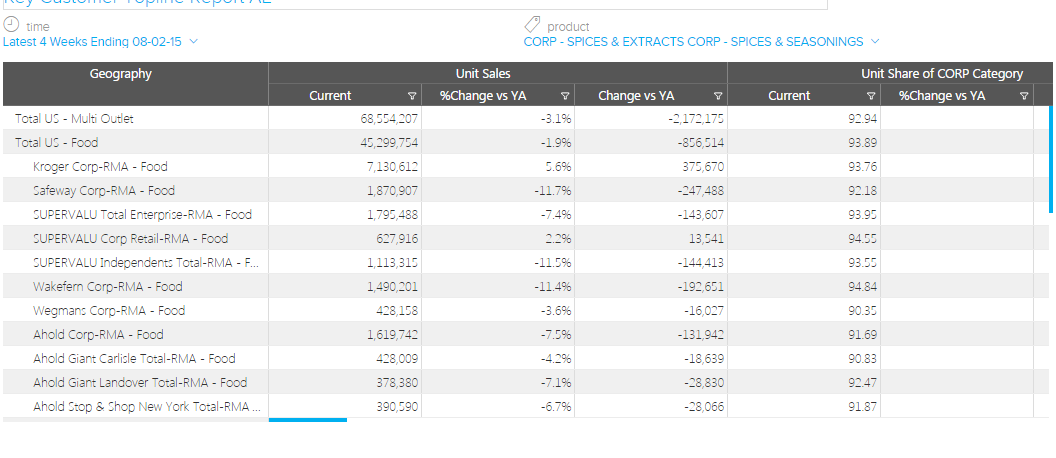1056x458 pixels.
Task: Expand the CORP Spices product selector dropdown
Action: coord(875,42)
